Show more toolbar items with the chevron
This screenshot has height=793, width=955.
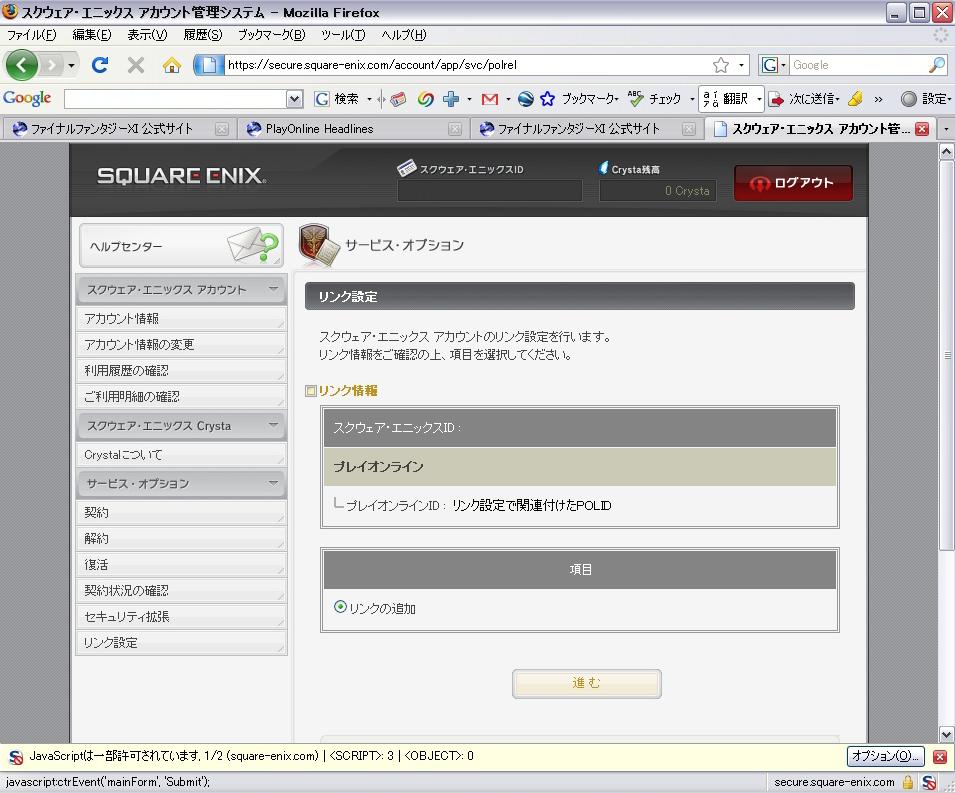click(878, 99)
